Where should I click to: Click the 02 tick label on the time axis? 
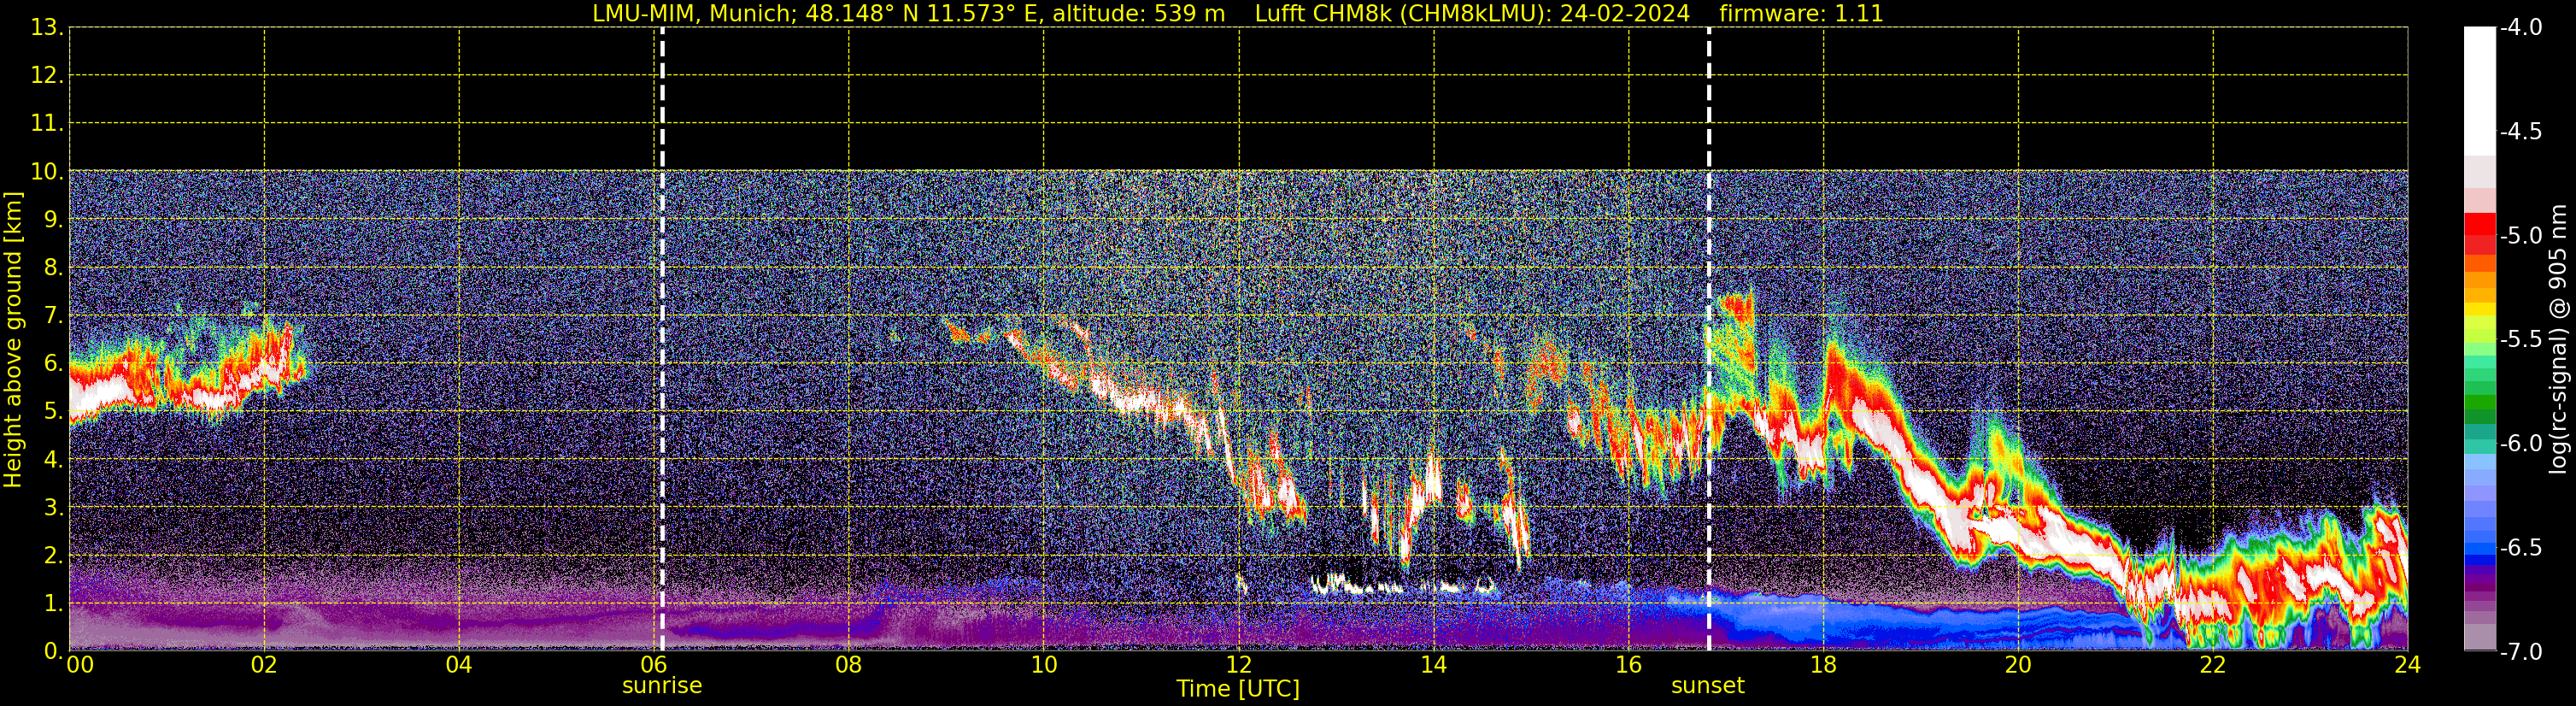264,665
